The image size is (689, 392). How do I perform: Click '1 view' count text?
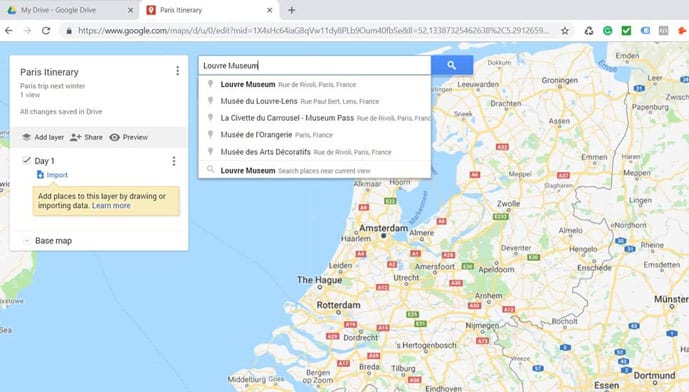coord(30,95)
